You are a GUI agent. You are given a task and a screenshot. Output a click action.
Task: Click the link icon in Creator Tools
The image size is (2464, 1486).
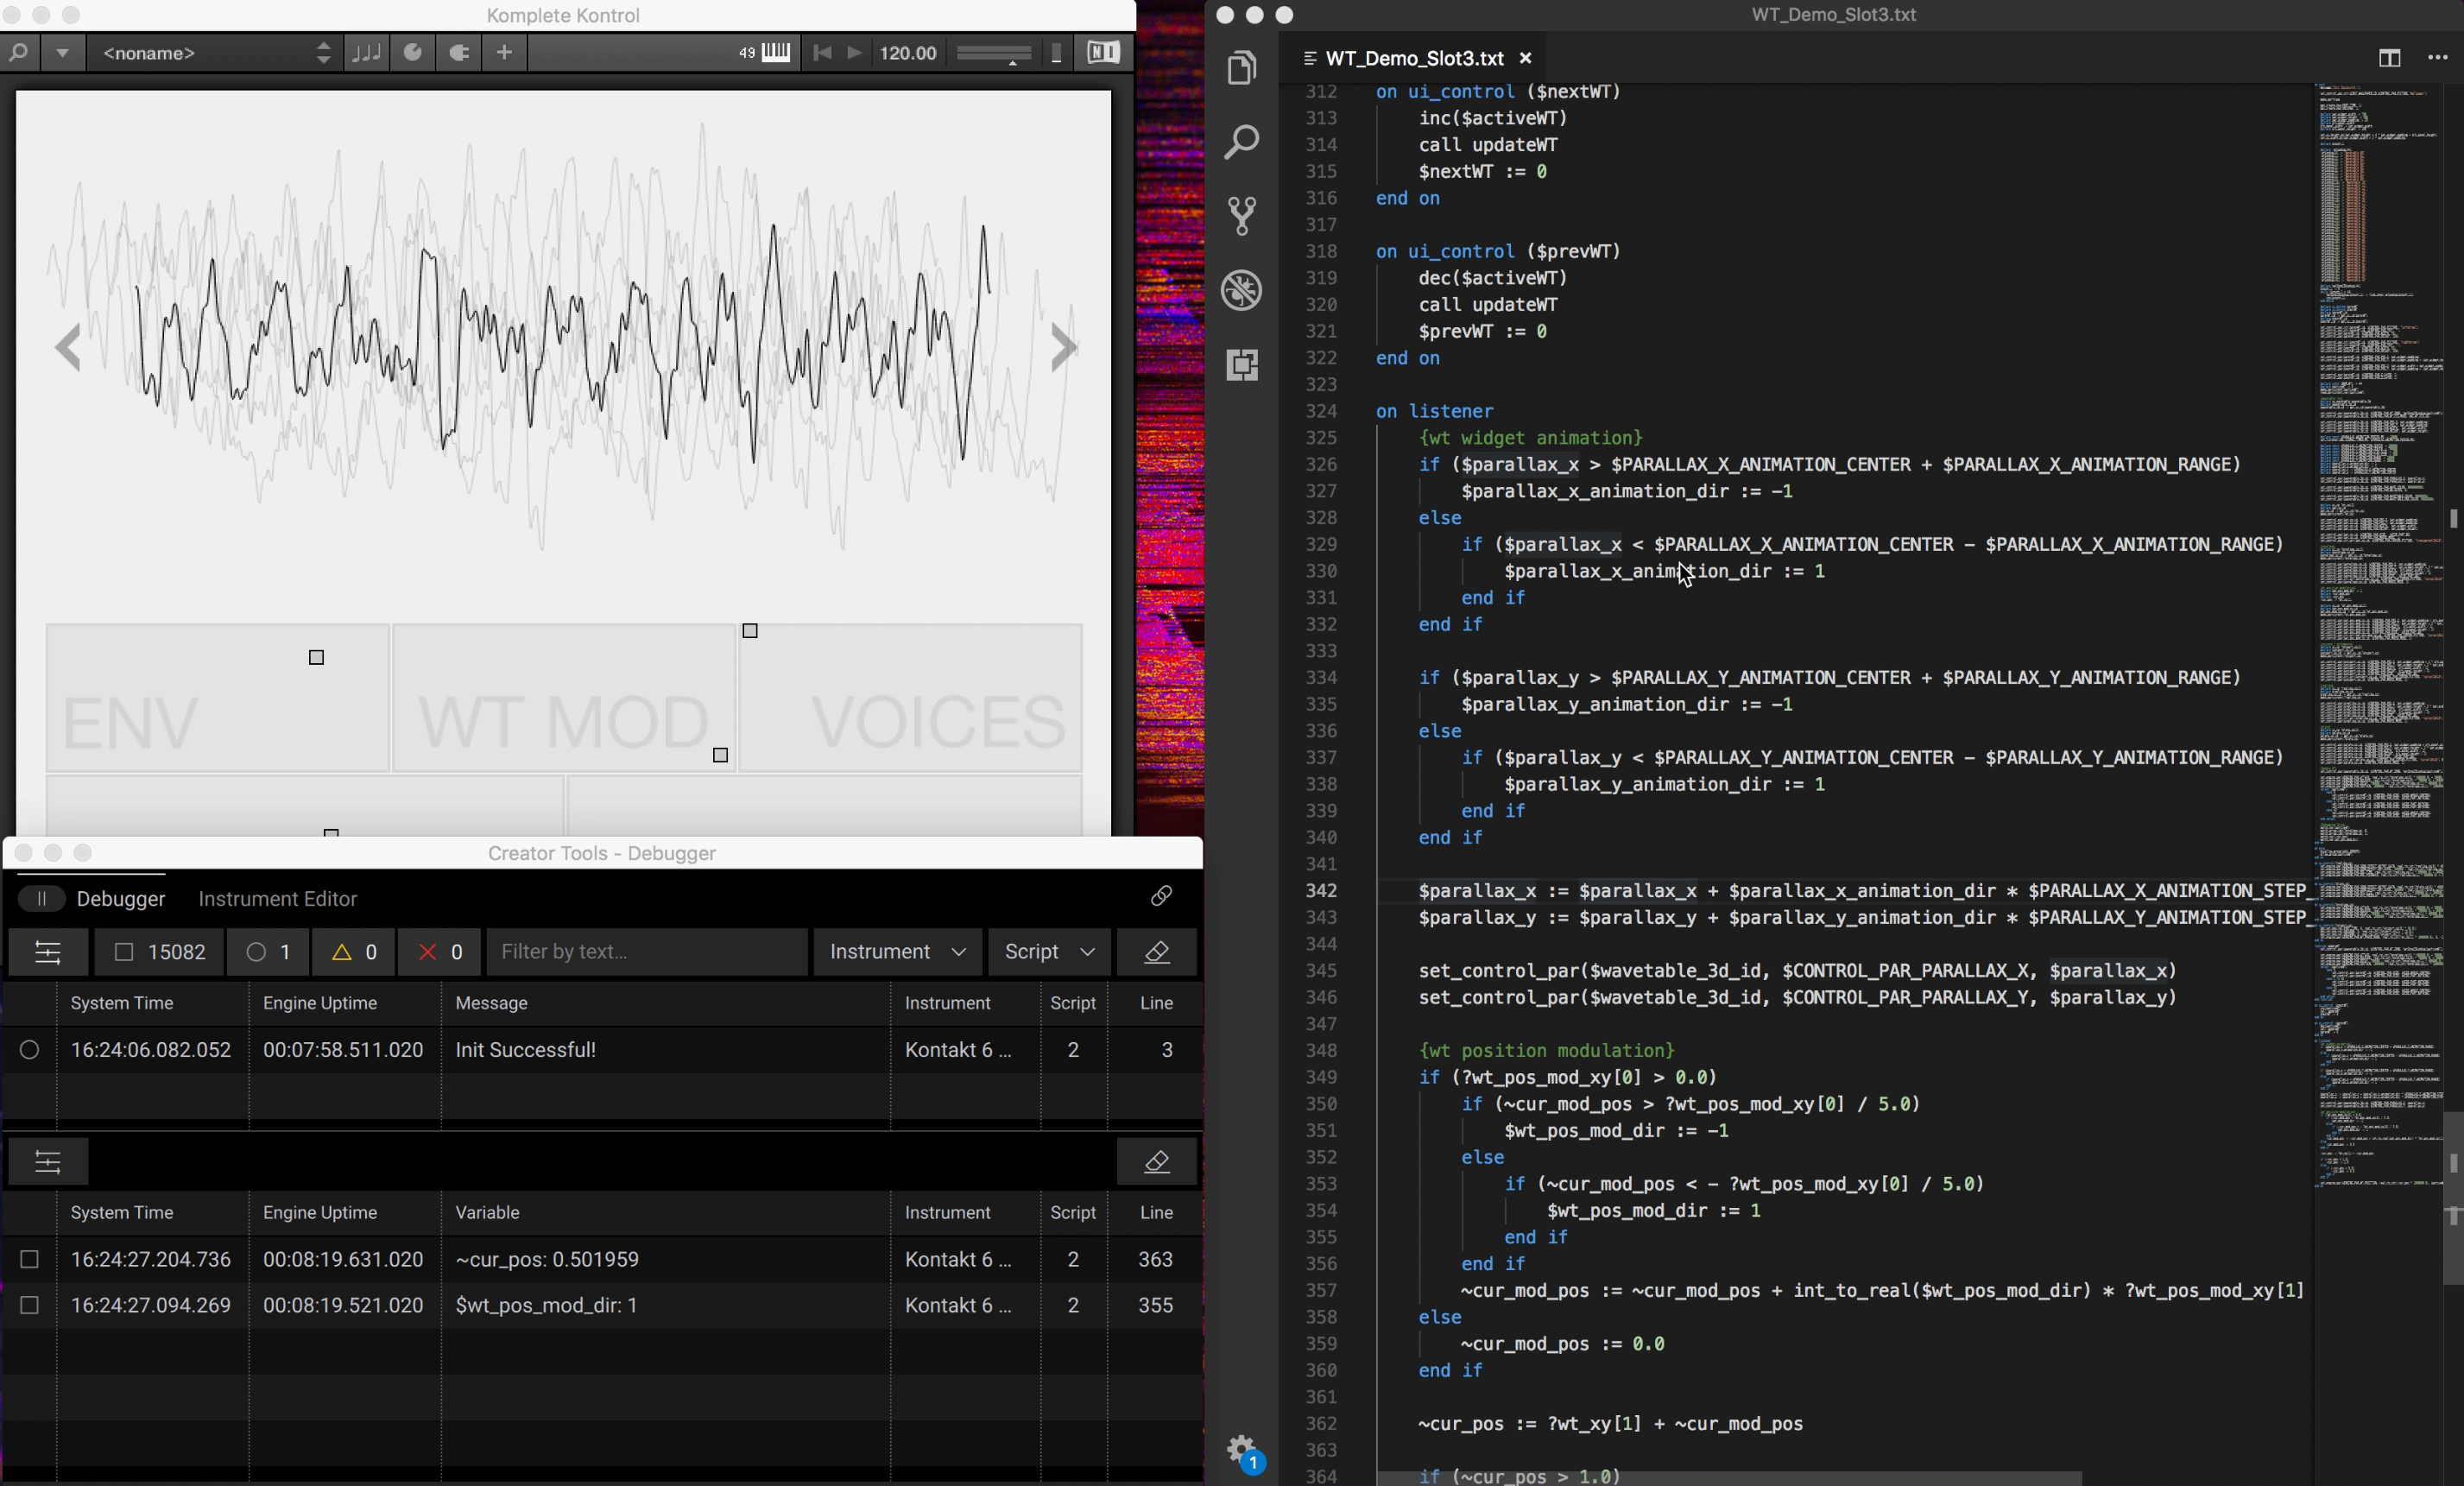coord(1160,896)
